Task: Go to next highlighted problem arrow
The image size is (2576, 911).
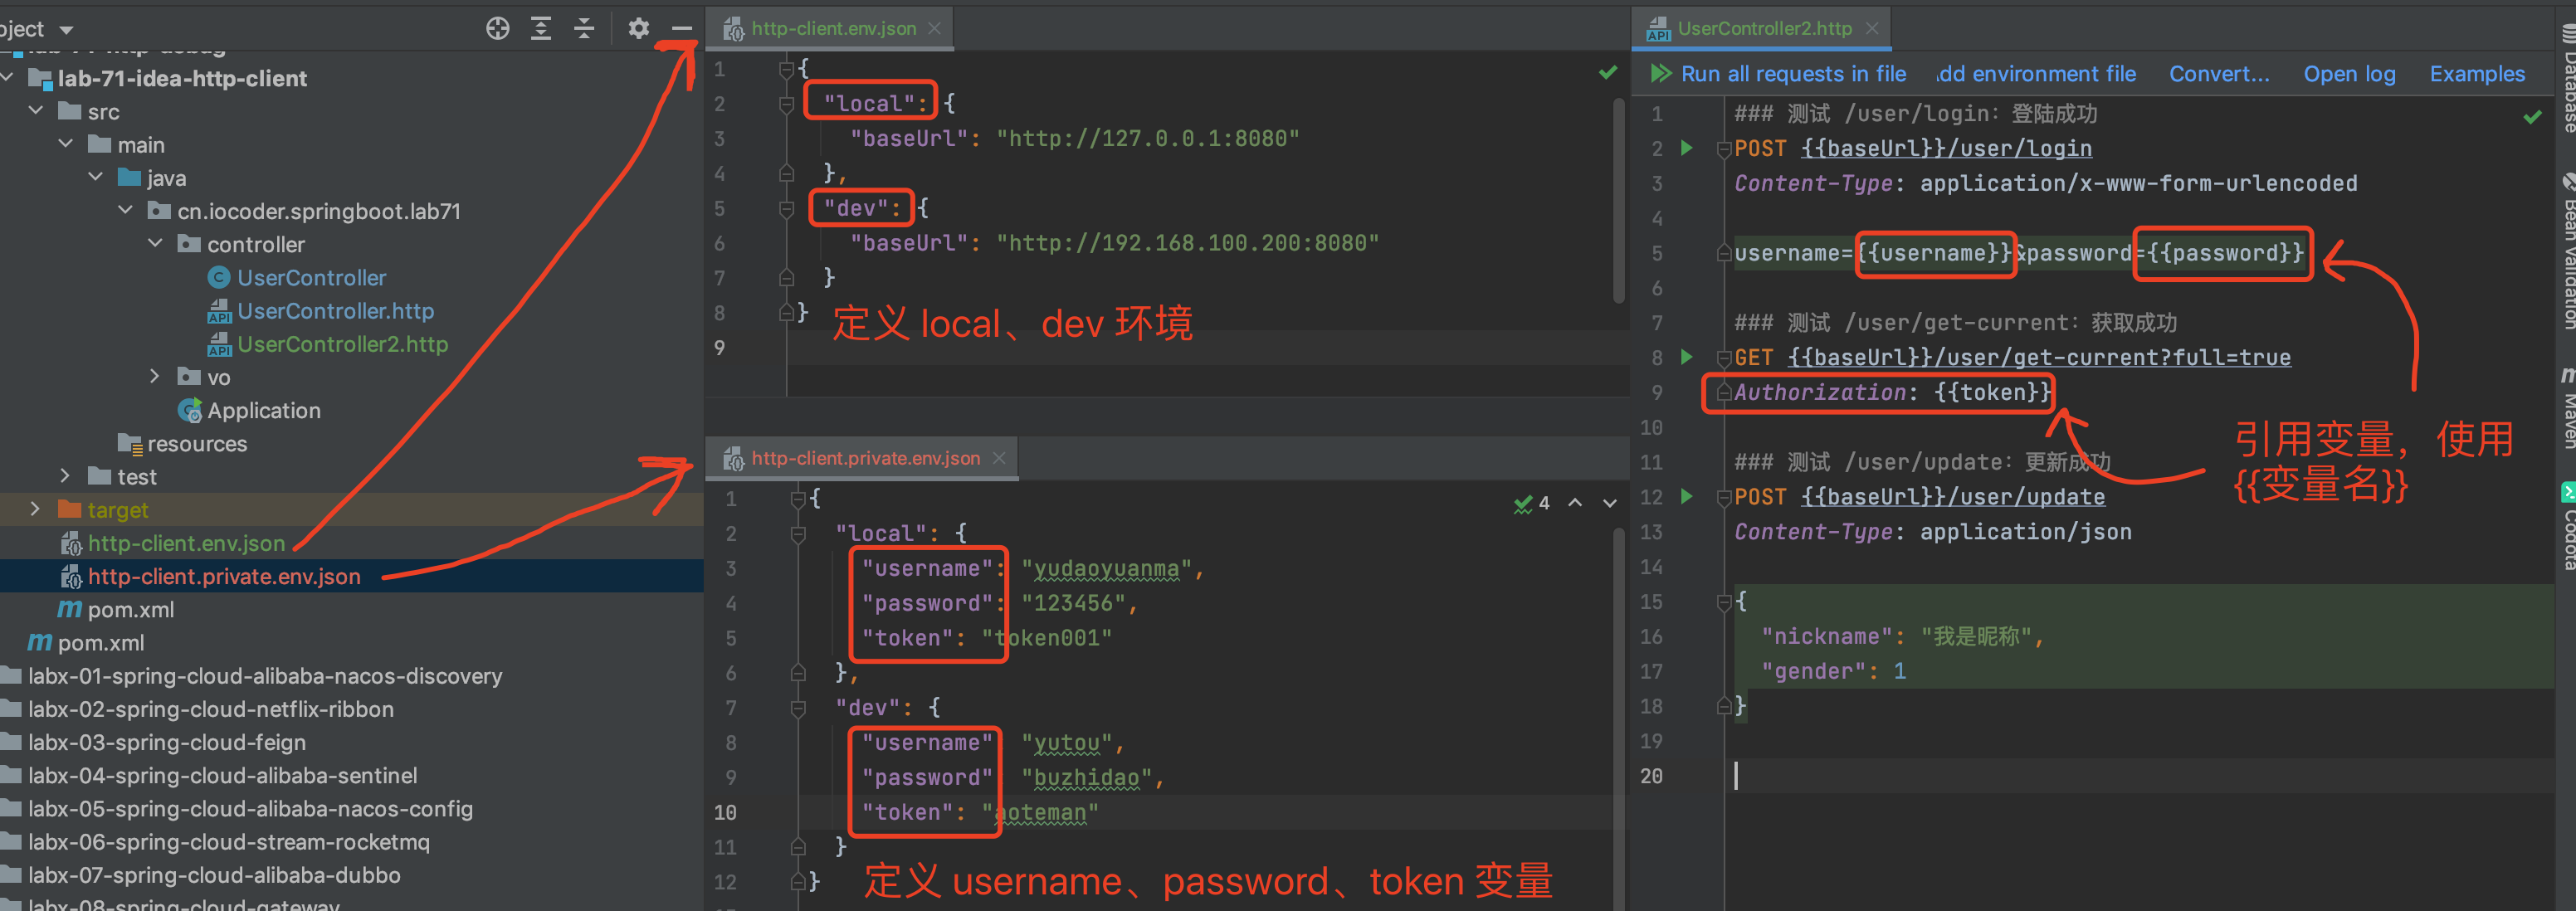Action: point(1610,503)
